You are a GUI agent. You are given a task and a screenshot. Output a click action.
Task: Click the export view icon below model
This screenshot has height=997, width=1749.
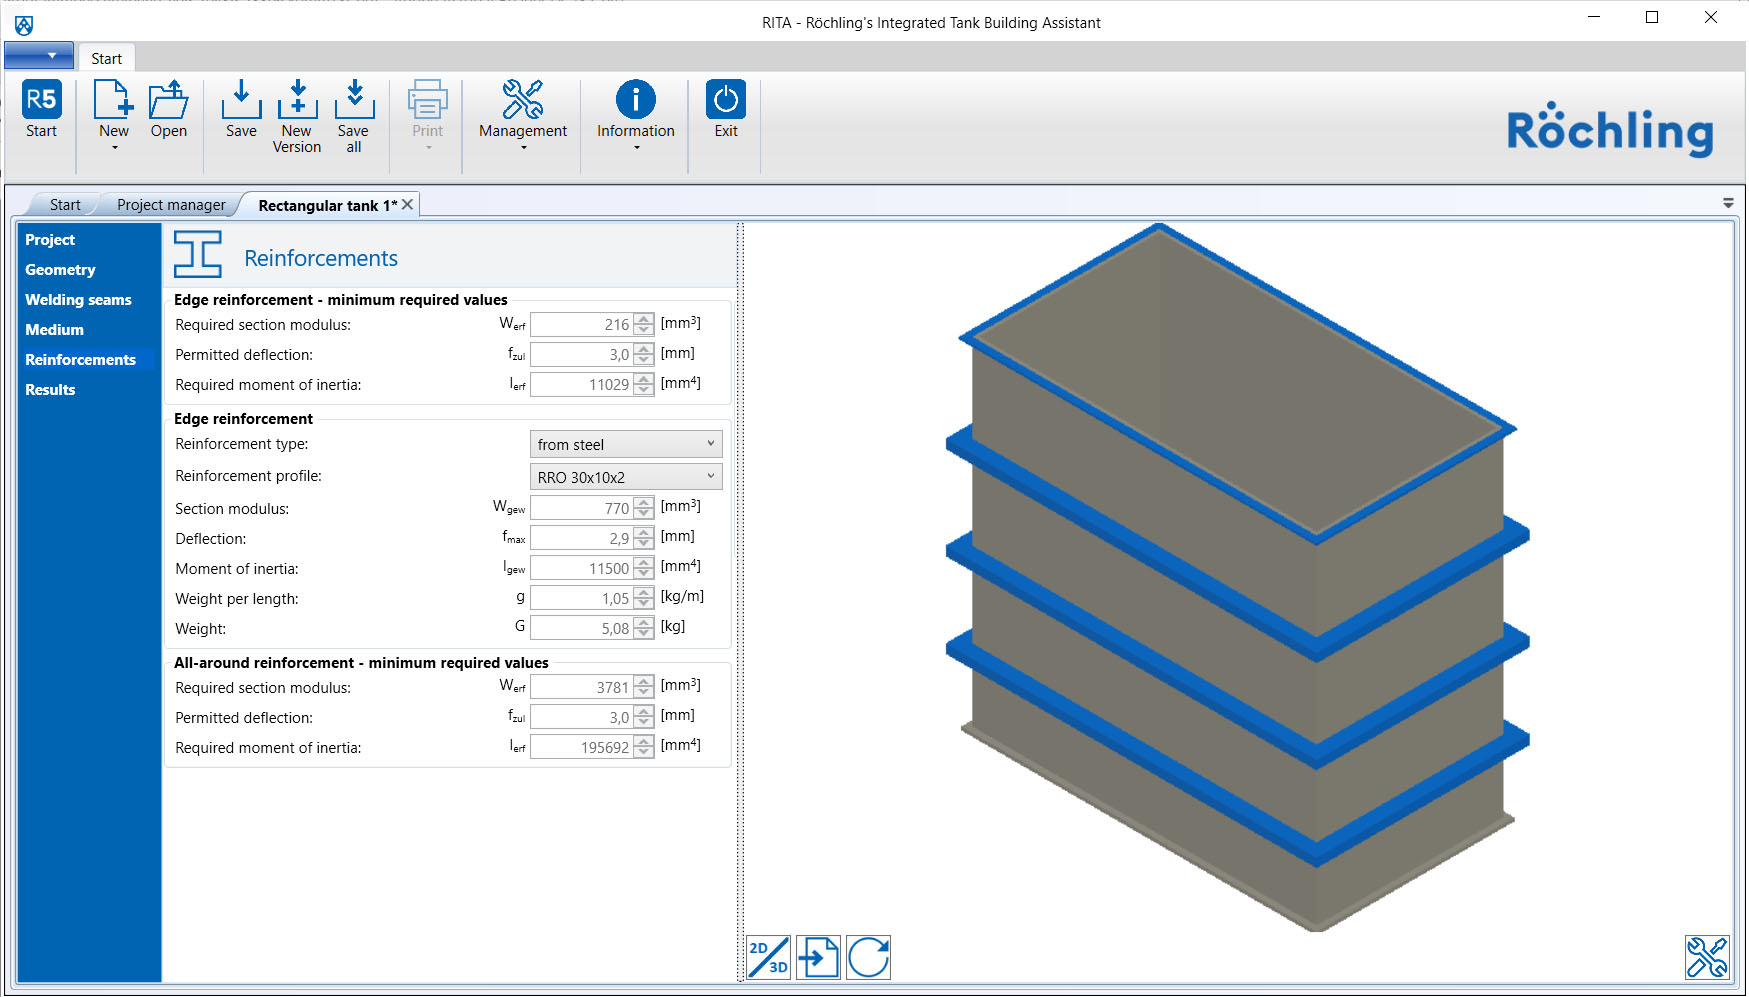tap(818, 957)
